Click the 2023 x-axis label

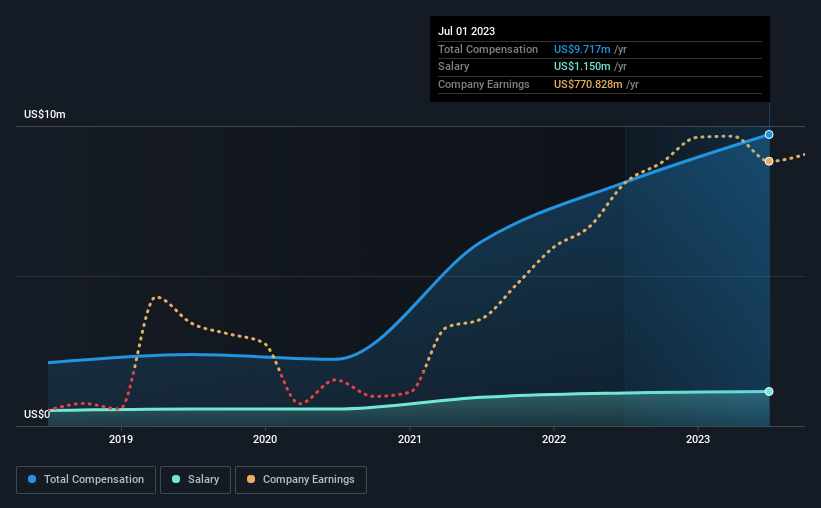pyautogui.click(x=698, y=439)
